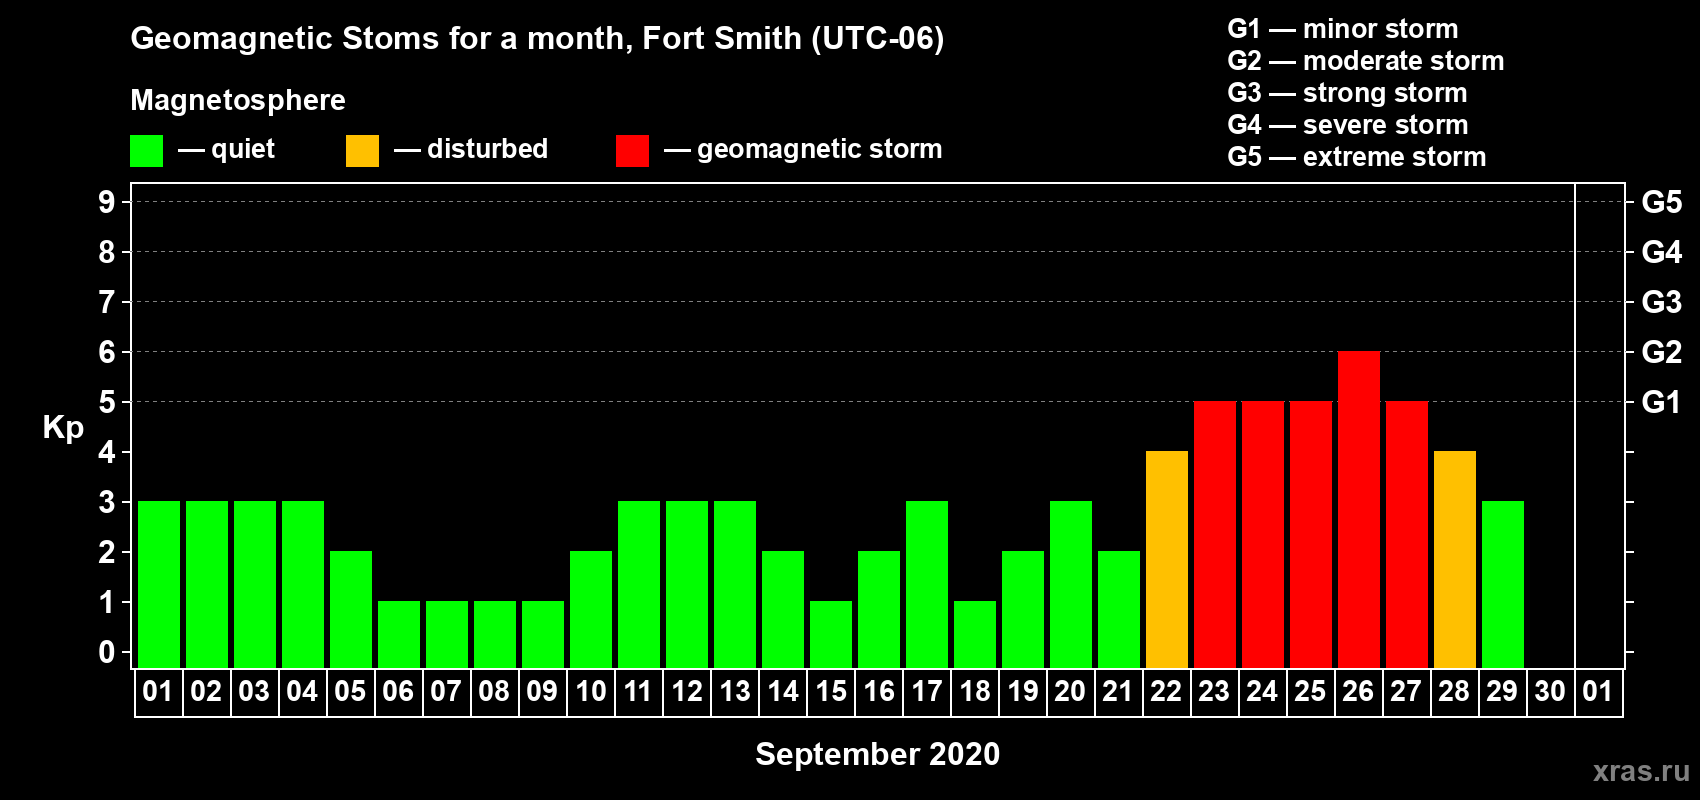Screen dimensions: 1700x800
Task: Click the green bar for day 10
Action: click(x=591, y=609)
